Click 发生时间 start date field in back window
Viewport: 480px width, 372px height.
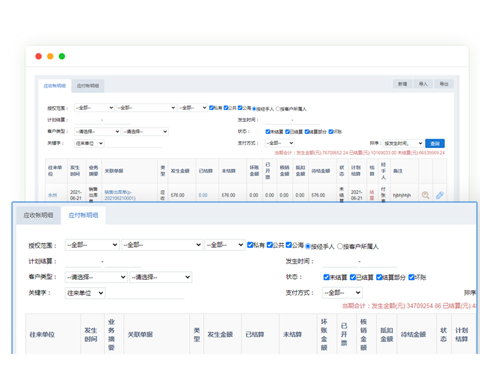click(x=278, y=120)
